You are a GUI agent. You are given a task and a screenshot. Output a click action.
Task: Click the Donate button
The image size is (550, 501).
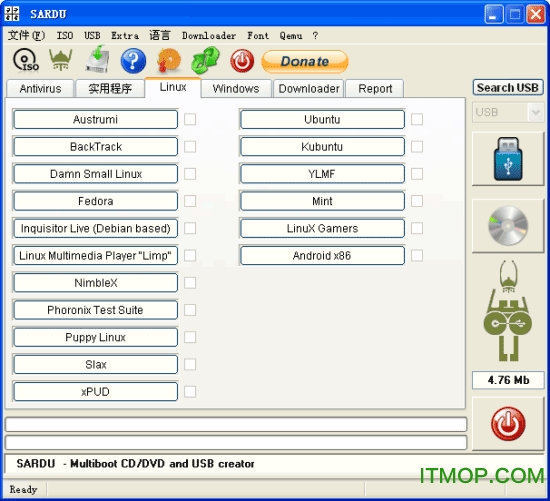click(305, 61)
